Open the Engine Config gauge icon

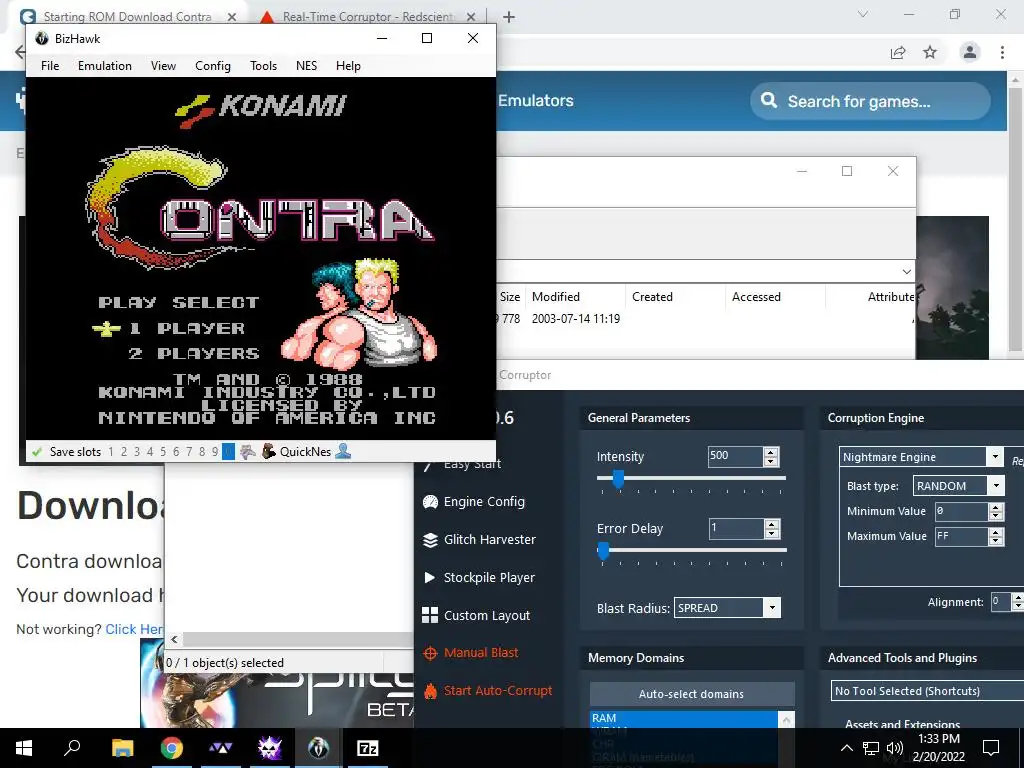click(x=430, y=502)
